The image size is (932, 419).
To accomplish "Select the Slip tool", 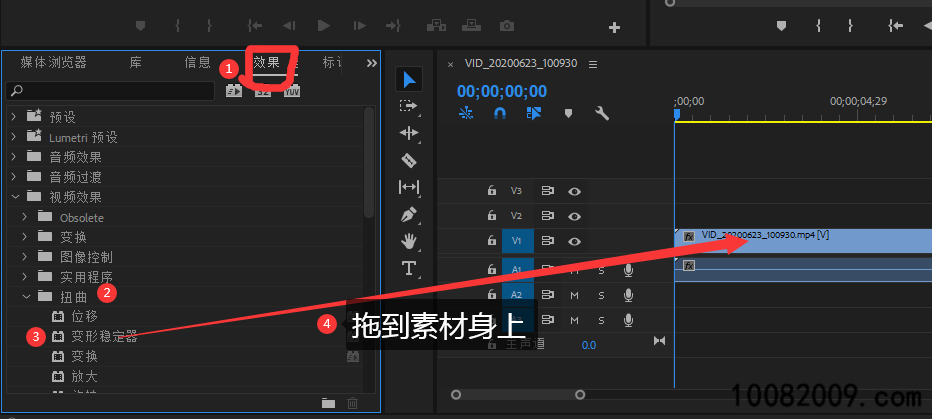I will 409,187.
